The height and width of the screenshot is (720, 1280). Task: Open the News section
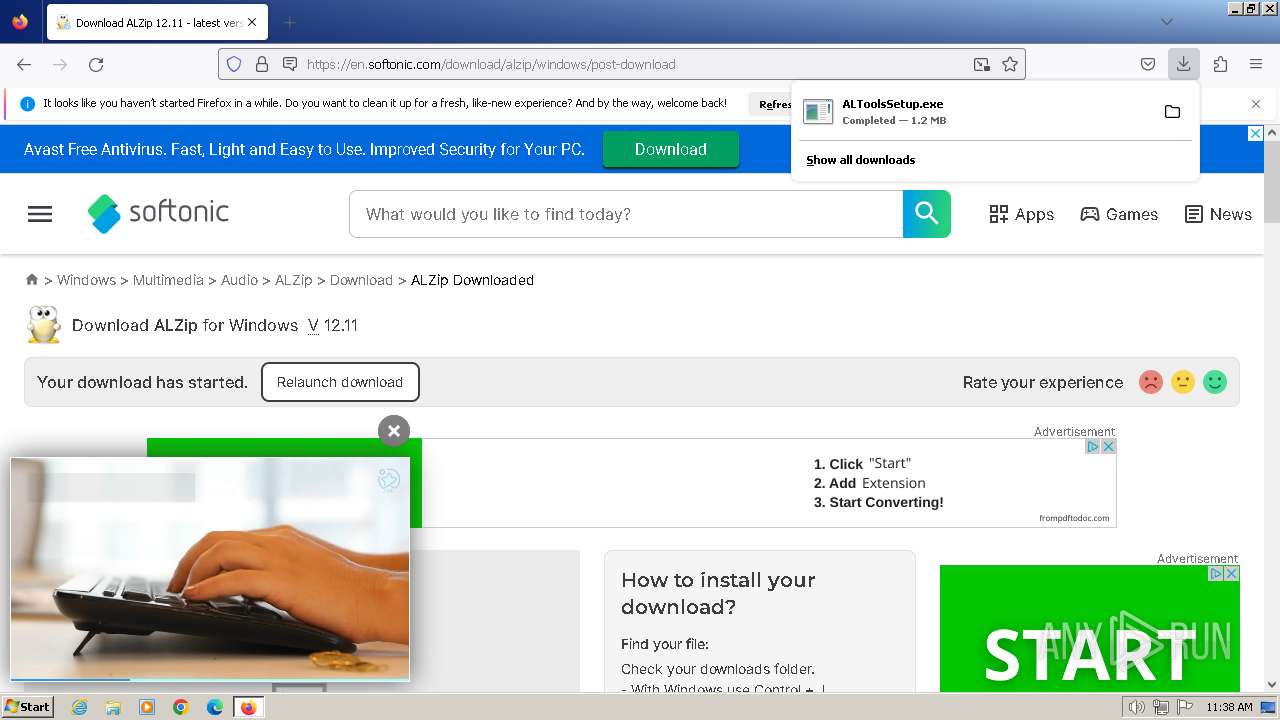pos(1218,214)
